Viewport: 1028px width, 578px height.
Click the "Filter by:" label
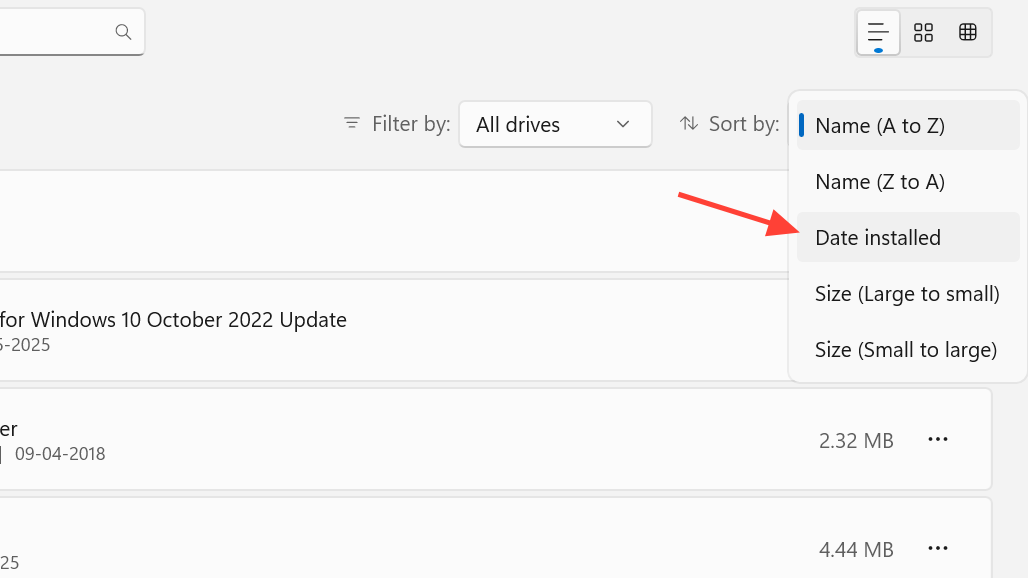(411, 124)
